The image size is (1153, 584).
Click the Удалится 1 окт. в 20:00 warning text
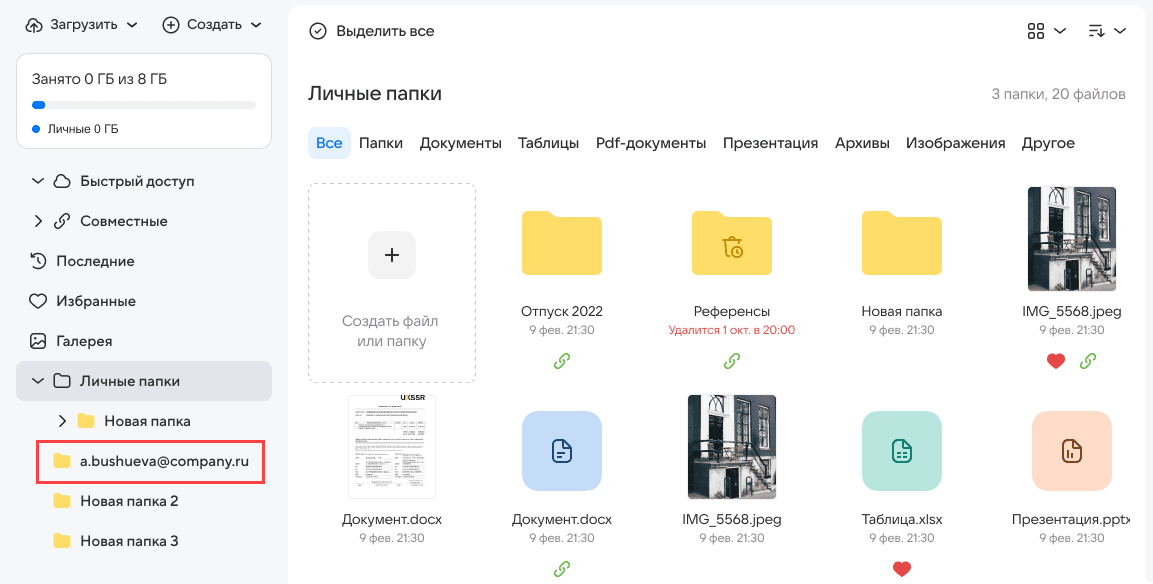pos(732,330)
